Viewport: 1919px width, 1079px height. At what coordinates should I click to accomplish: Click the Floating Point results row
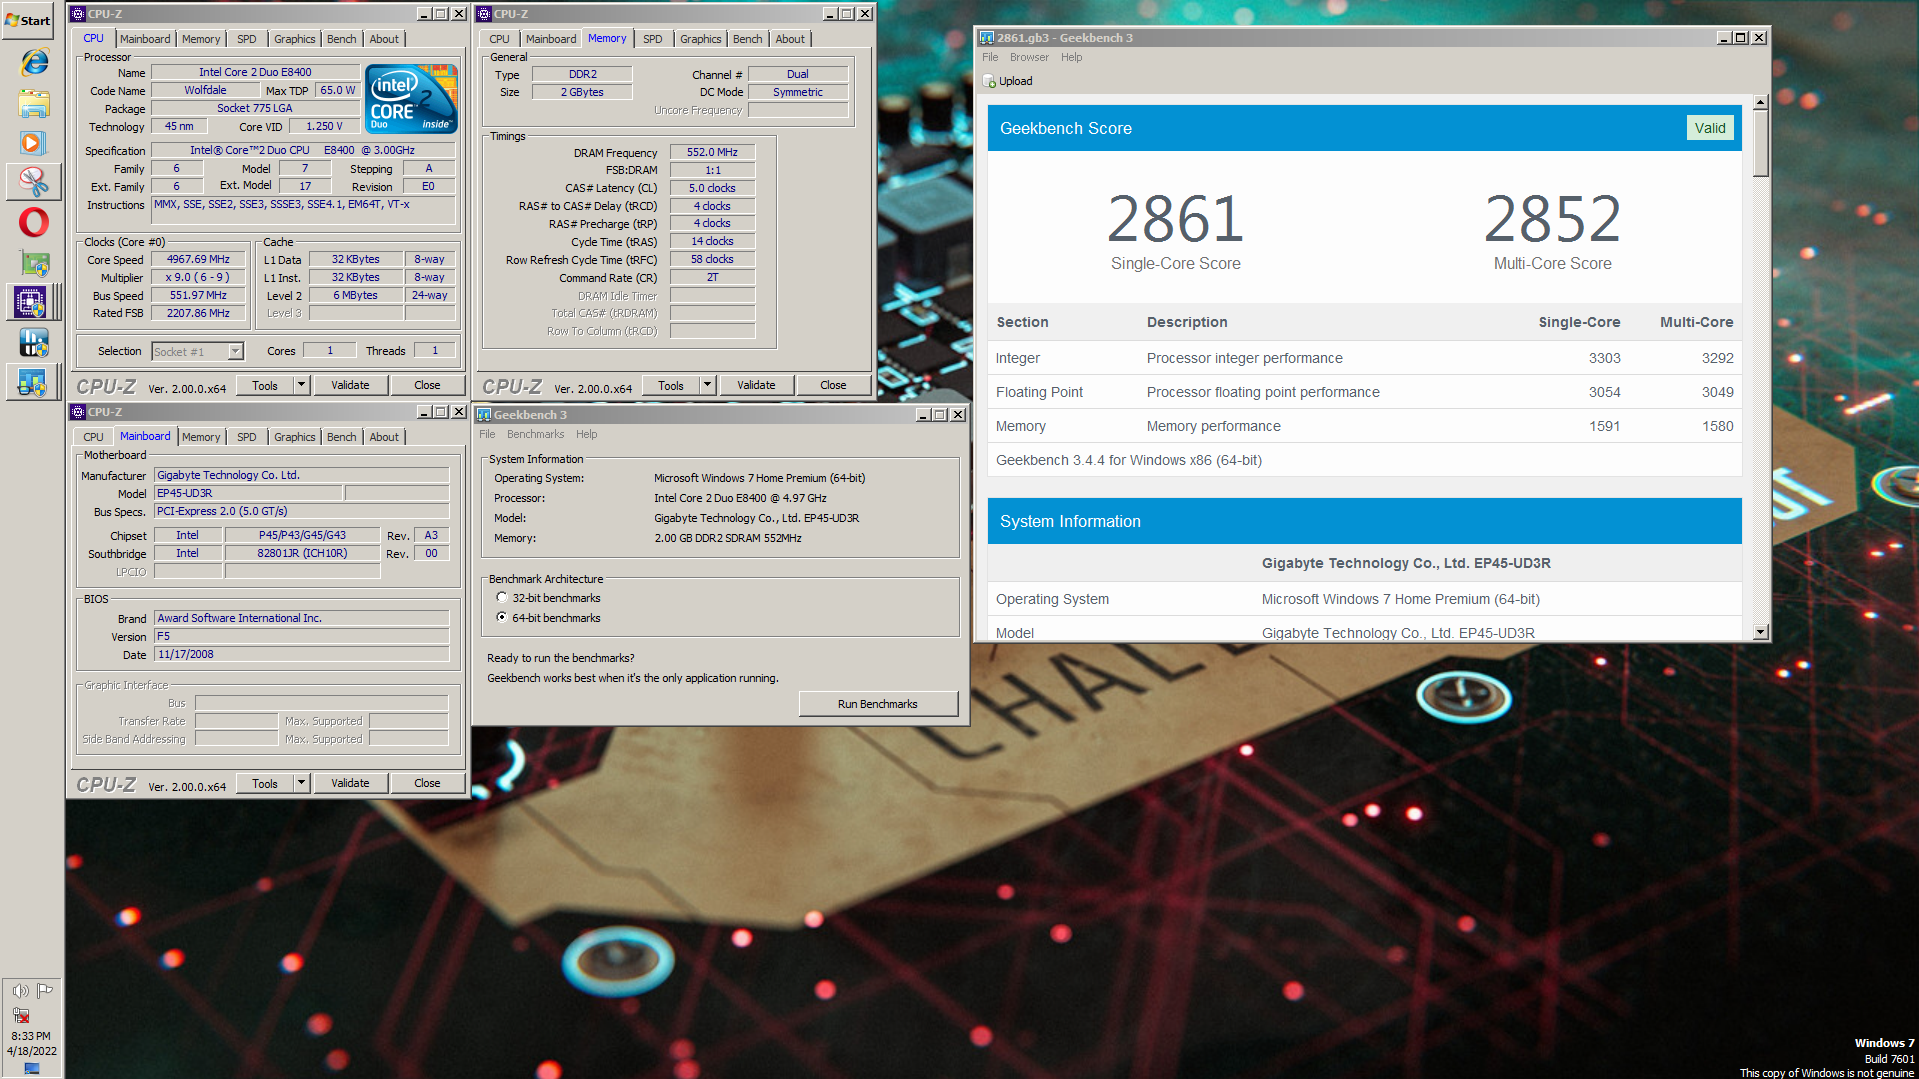1364,392
